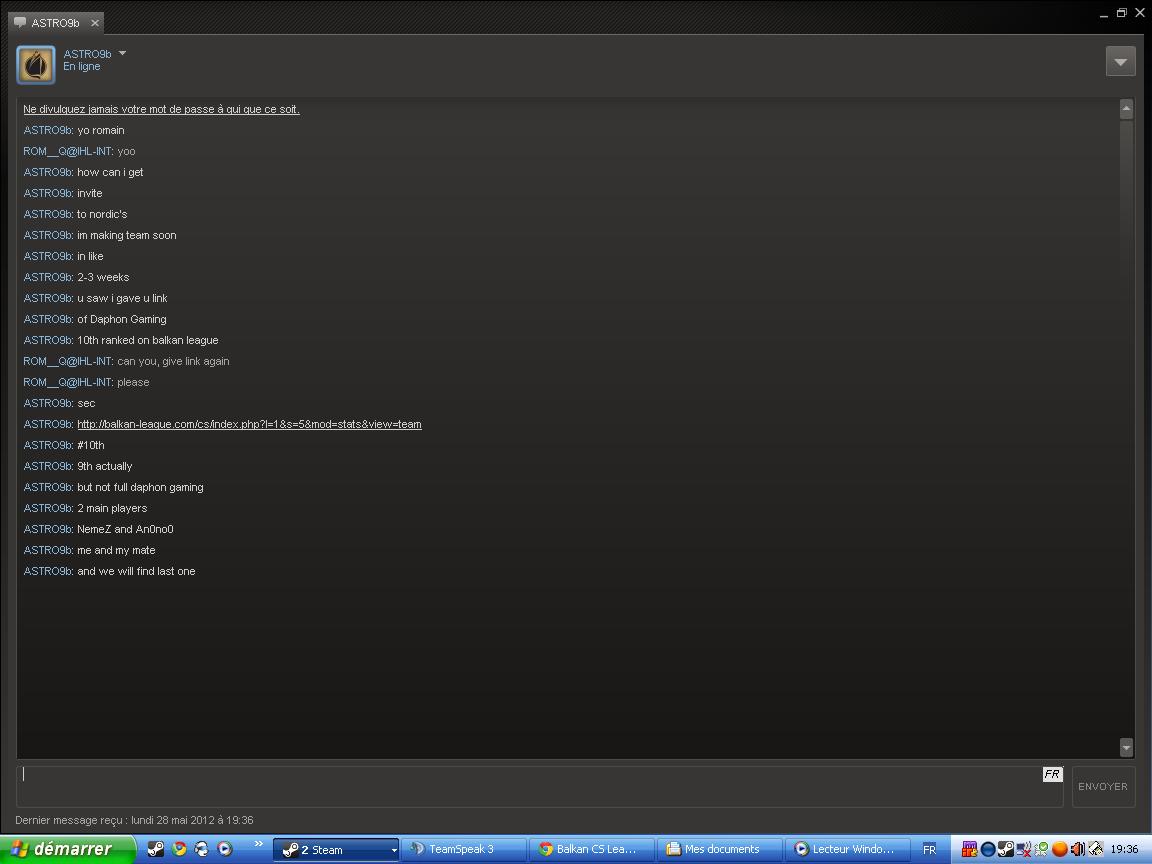
Task: Click the chat scrollbar down arrow
Action: (1126, 747)
